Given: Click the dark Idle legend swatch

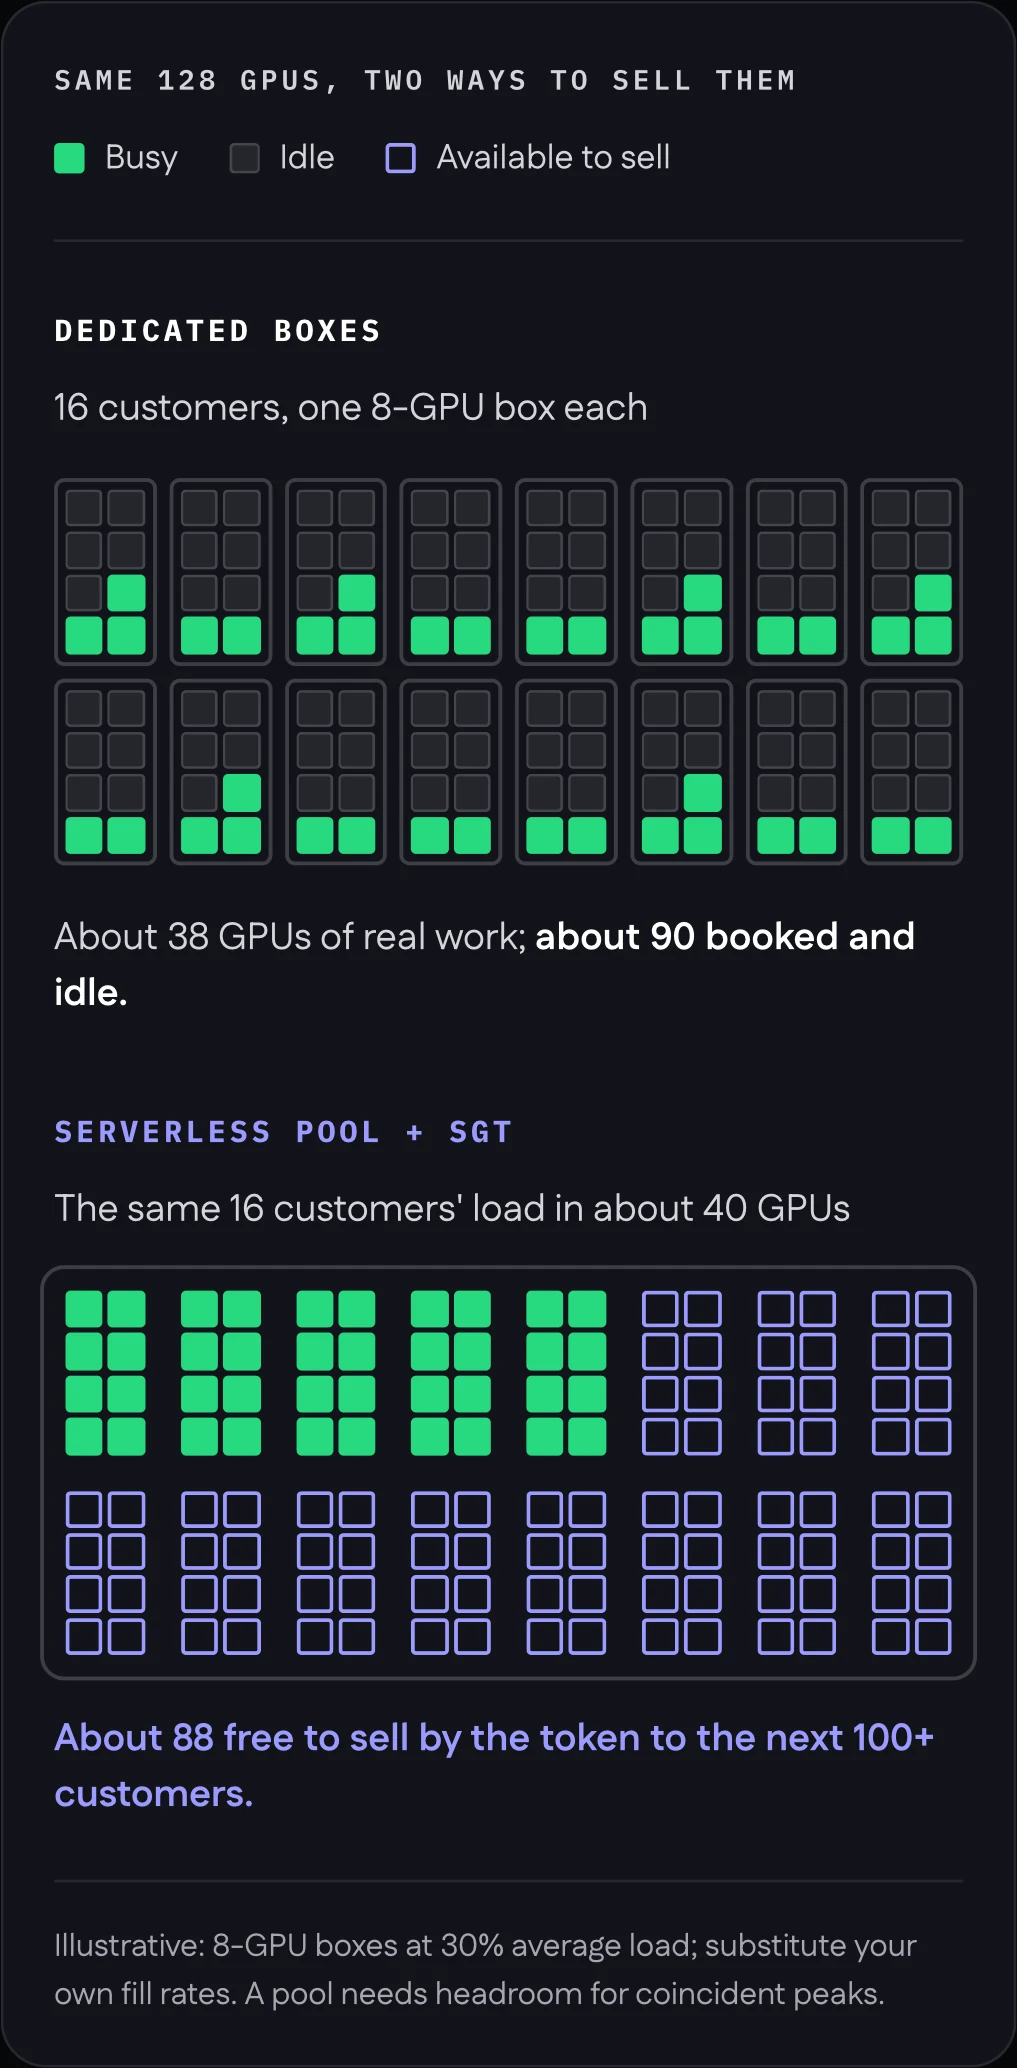Looking at the screenshot, I should 245,158.
